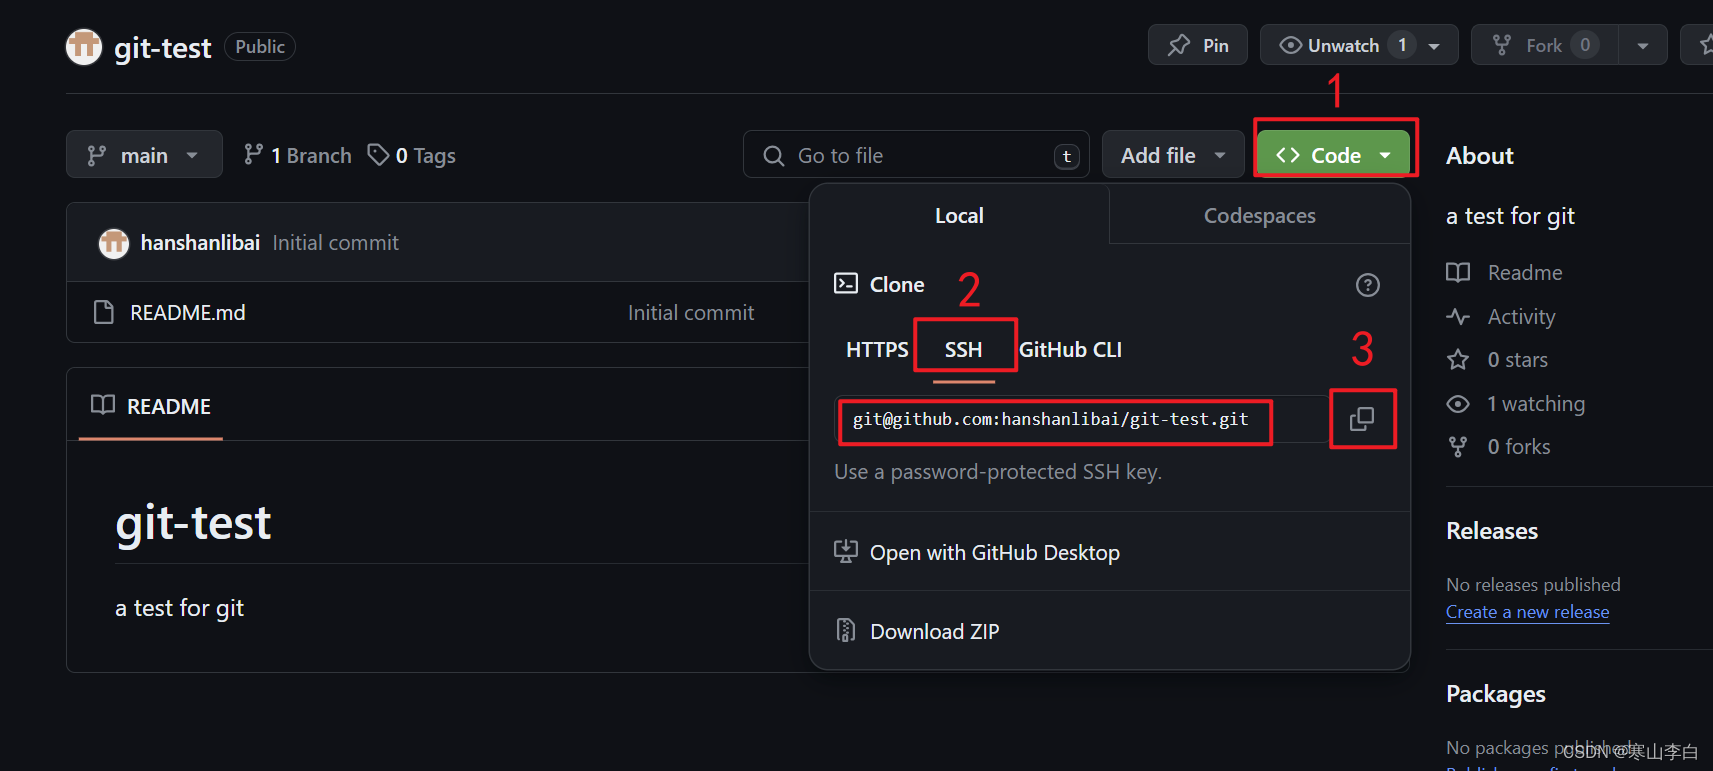Click the eye icon in Unwatch button
The width and height of the screenshot is (1713, 771).
click(1290, 45)
